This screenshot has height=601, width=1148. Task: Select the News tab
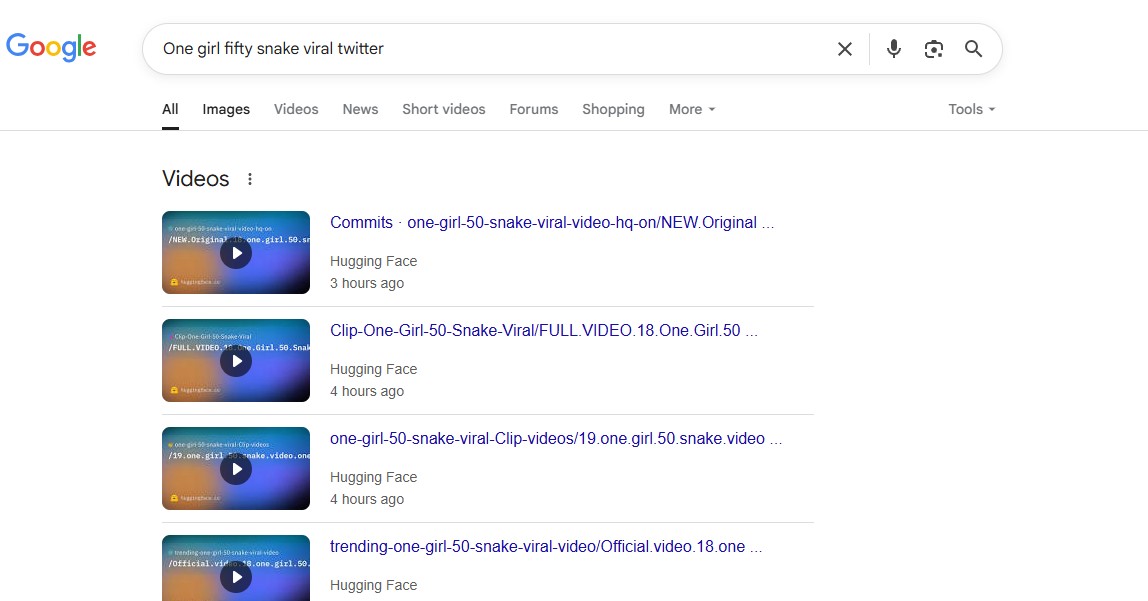click(x=360, y=109)
